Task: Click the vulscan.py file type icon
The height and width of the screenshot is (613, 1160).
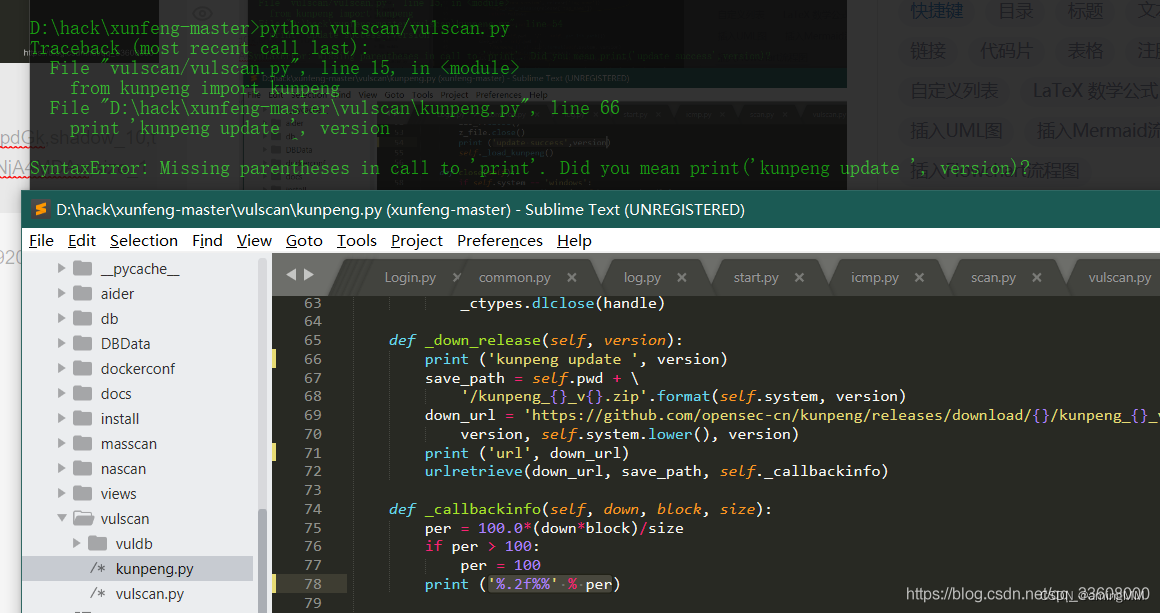Action: click(98, 594)
